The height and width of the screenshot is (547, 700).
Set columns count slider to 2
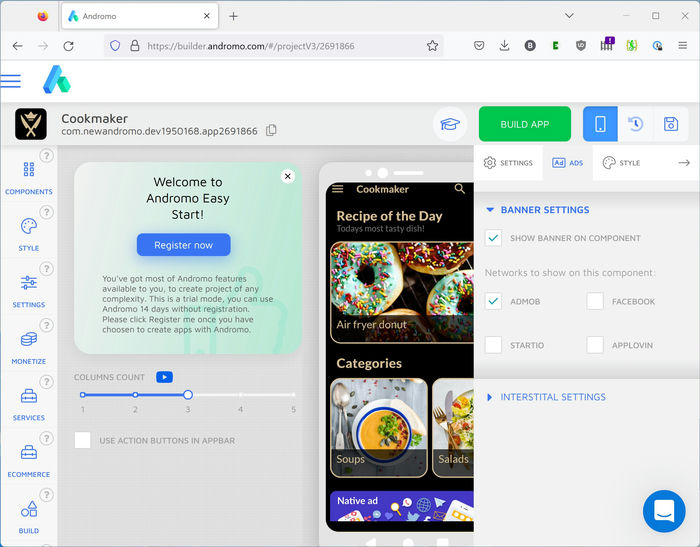point(135,395)
